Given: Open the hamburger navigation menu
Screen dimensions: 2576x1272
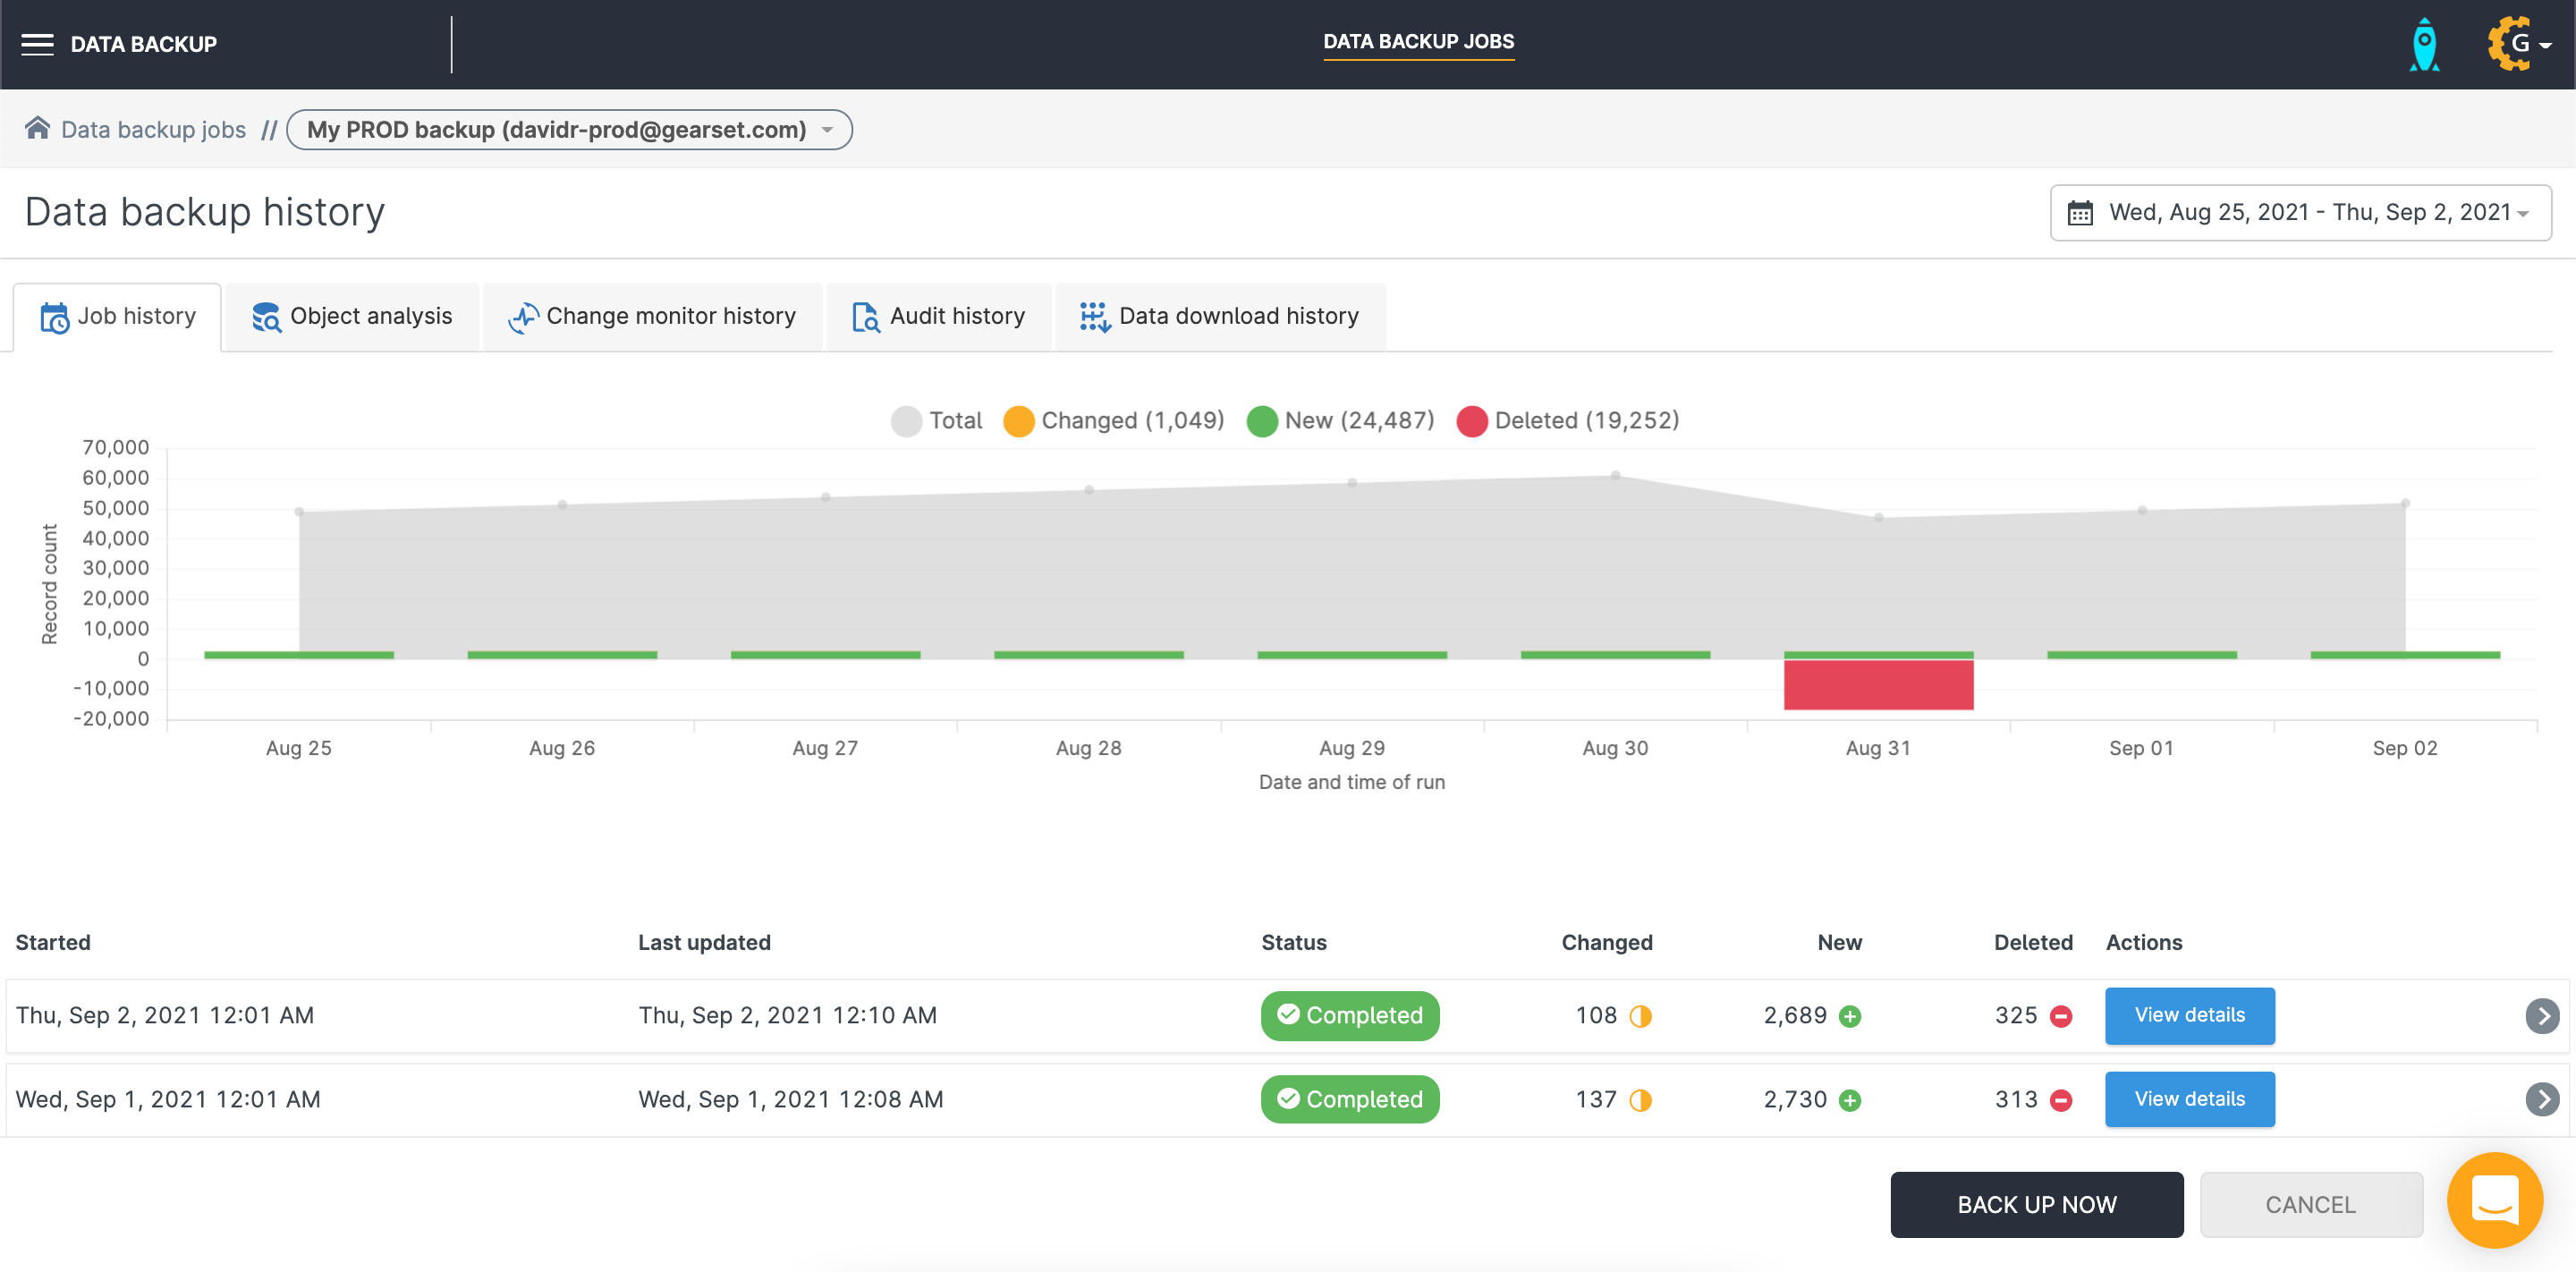Looking at the screenshot, I should [x=37, y=44].
